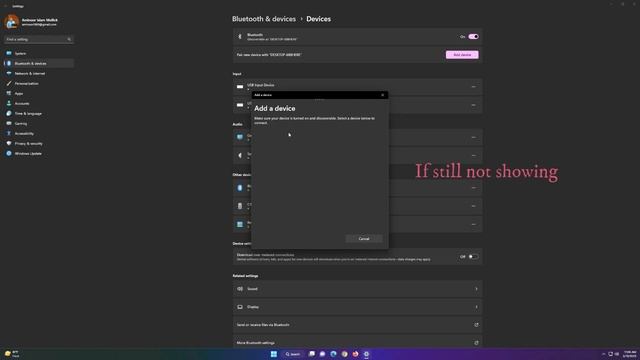The image size is (640, 360).
Task: Open more options for first Other devices row
Action: (x=473, y=188)
